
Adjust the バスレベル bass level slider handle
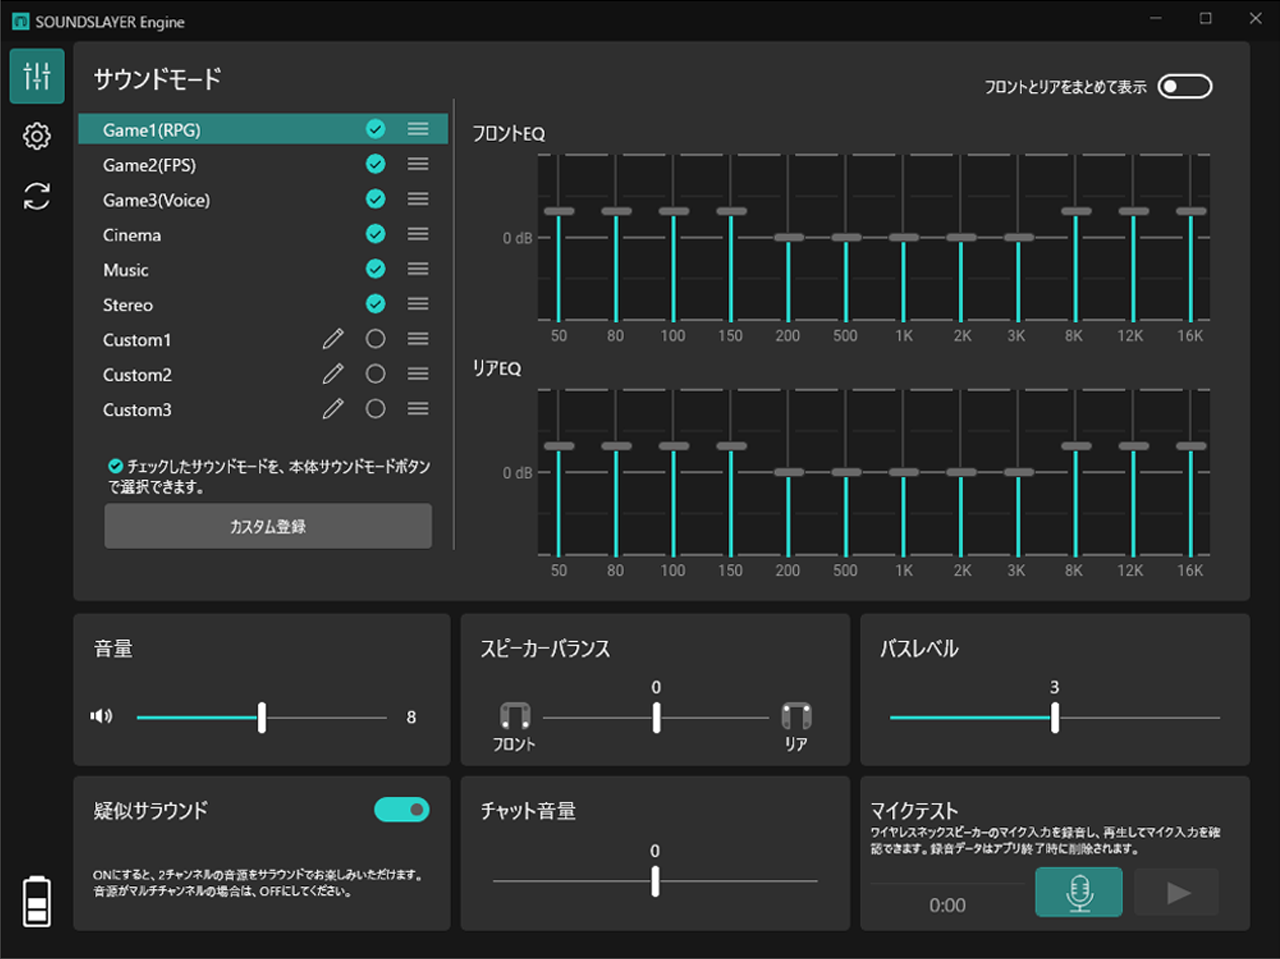tap(1054, 716)
